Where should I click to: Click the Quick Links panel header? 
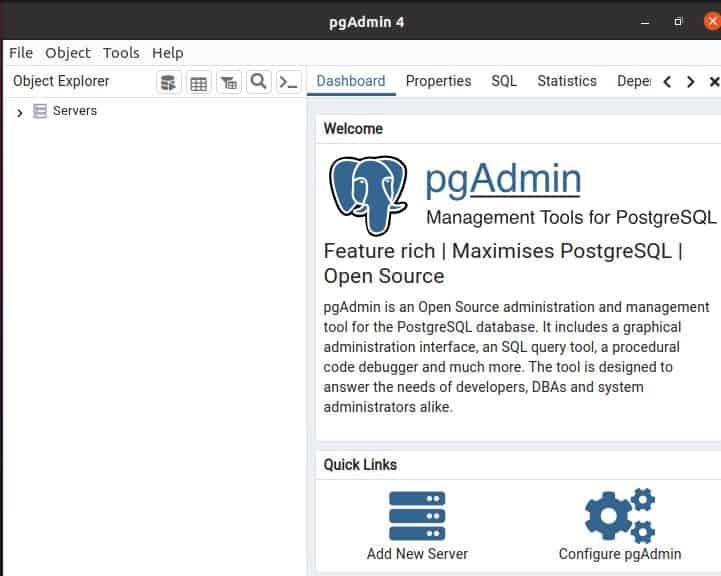[360, 465]
